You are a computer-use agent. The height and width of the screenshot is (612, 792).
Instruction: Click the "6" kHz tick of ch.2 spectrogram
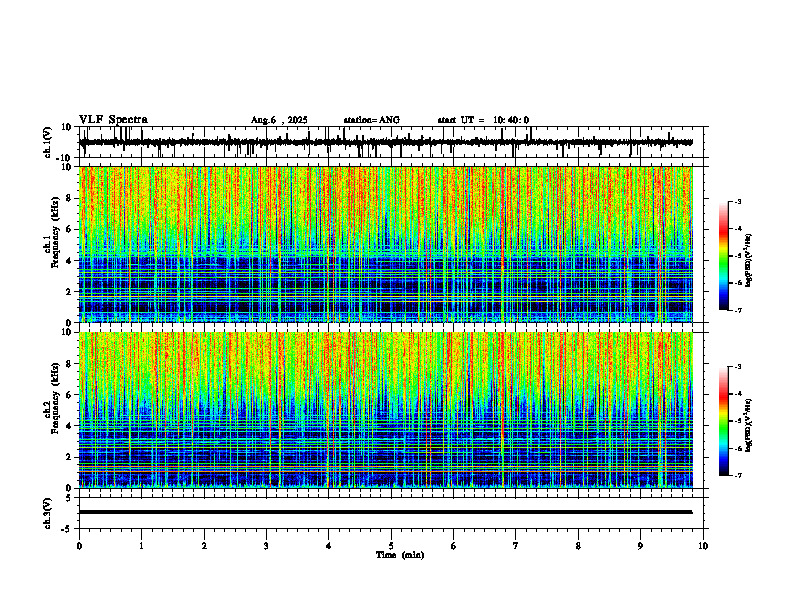(x=70, y=394)
